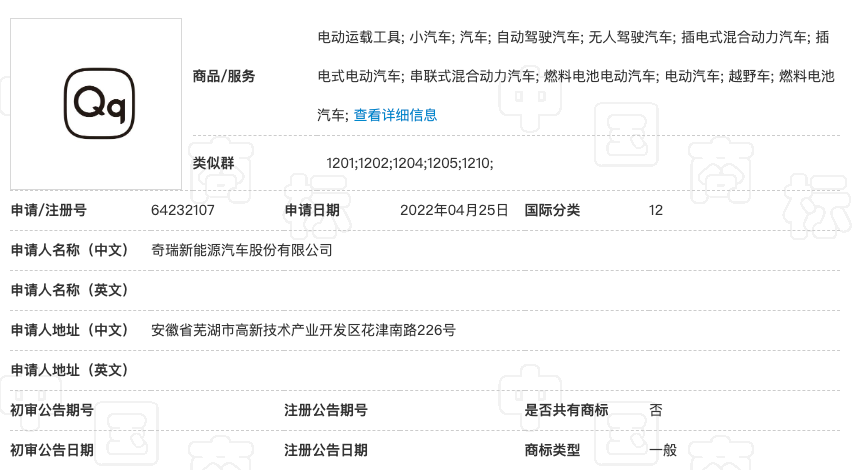Click the shared trademark value 否
Viewport: 863px width, 470px height.
[x=656, y=410]
